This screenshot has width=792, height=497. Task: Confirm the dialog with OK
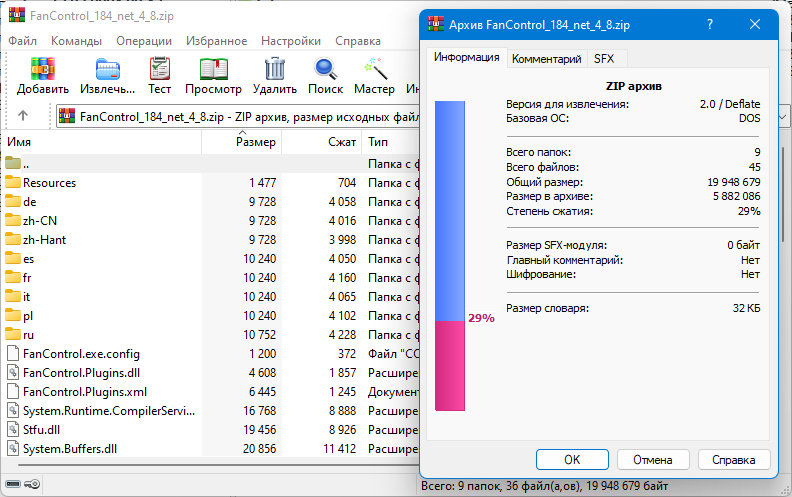(572, 460)
